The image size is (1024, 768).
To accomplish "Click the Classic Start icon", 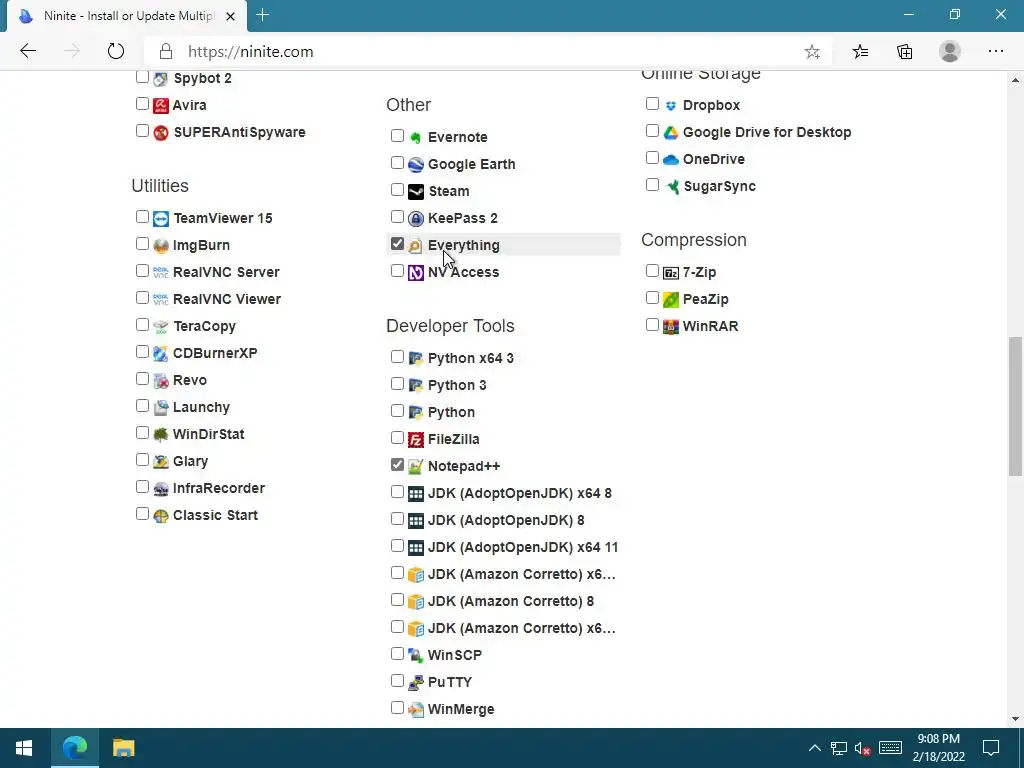I will [x=161, y=515].
